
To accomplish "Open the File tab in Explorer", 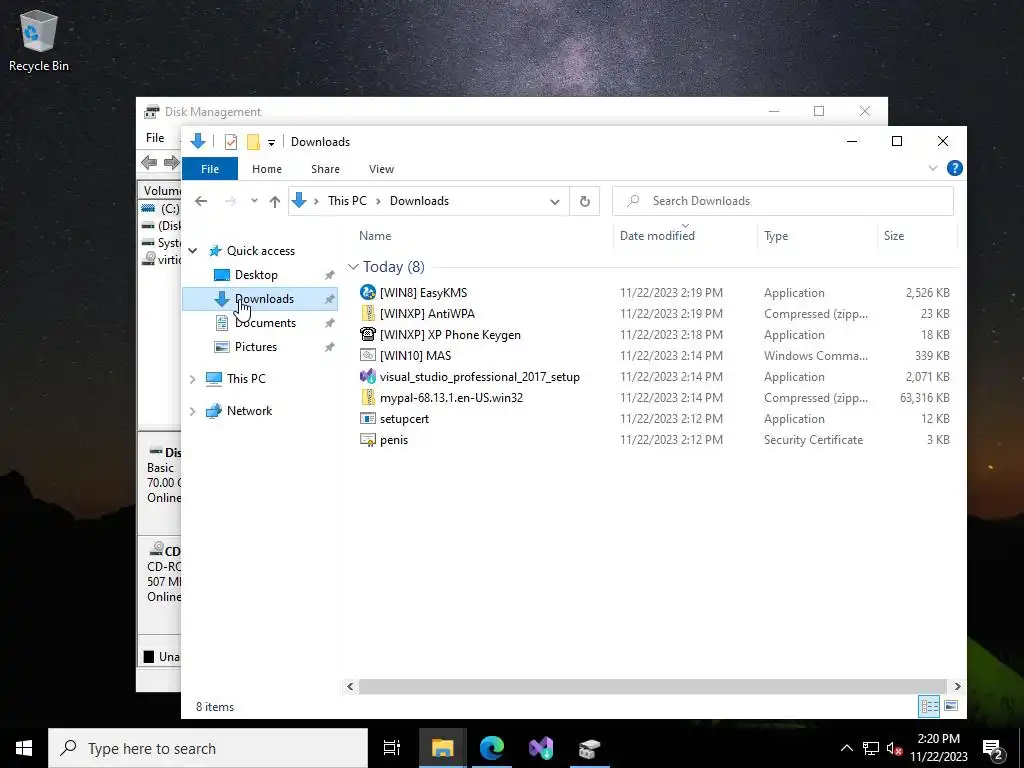I will point(210,168).
